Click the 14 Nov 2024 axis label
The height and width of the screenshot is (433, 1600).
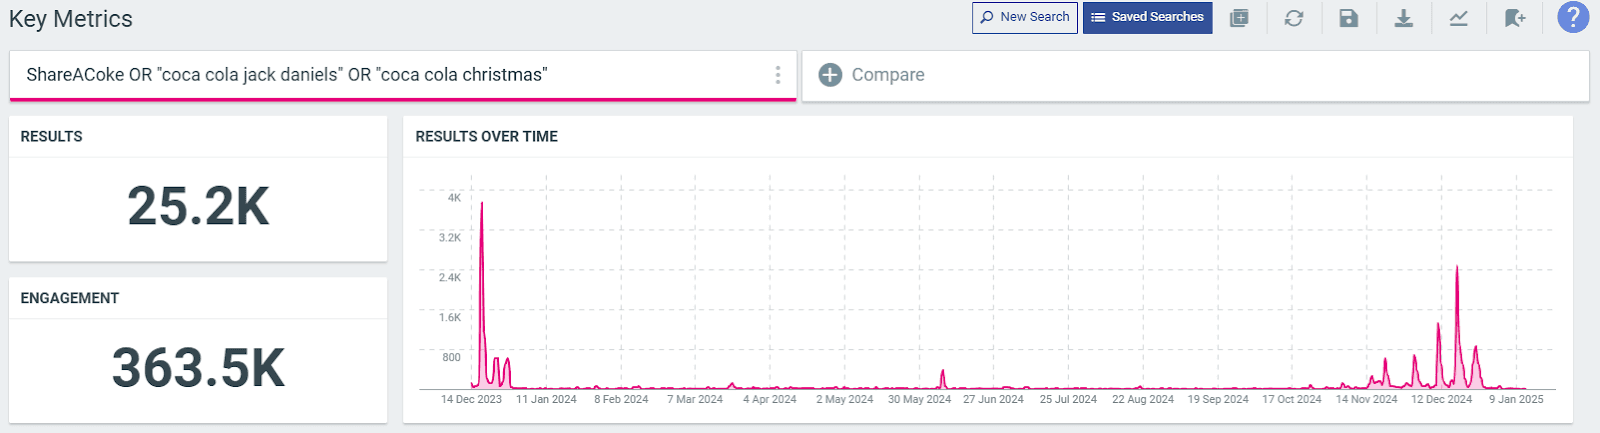click(x=1367, y=400)
